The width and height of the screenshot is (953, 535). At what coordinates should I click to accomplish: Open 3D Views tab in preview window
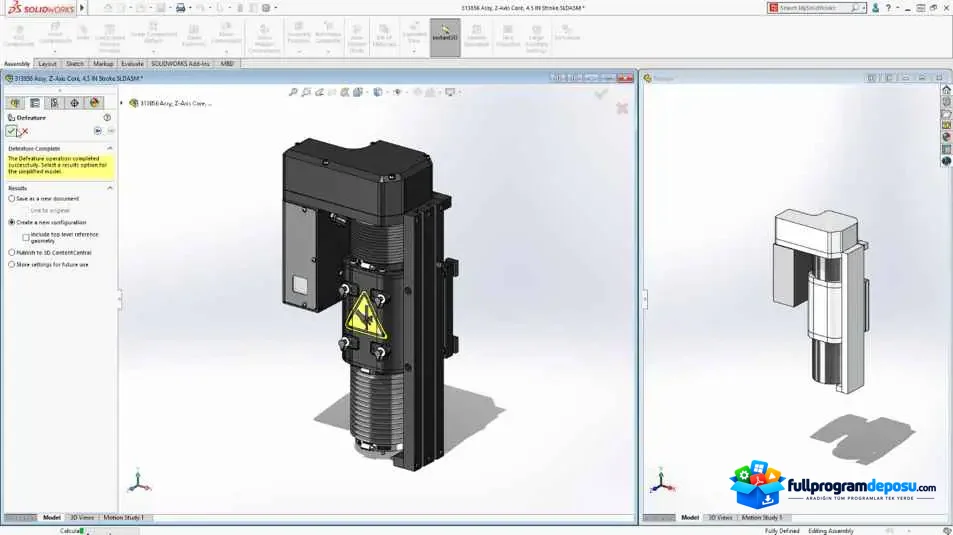coord(720,517)
